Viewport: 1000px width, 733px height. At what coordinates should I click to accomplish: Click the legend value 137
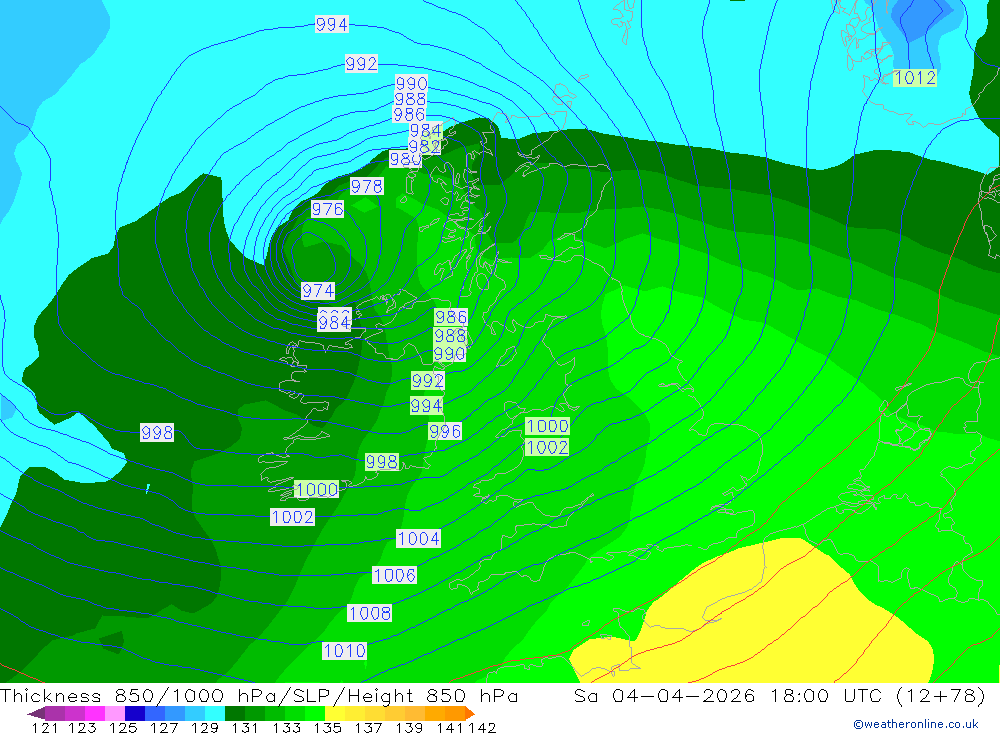[368, 727]
